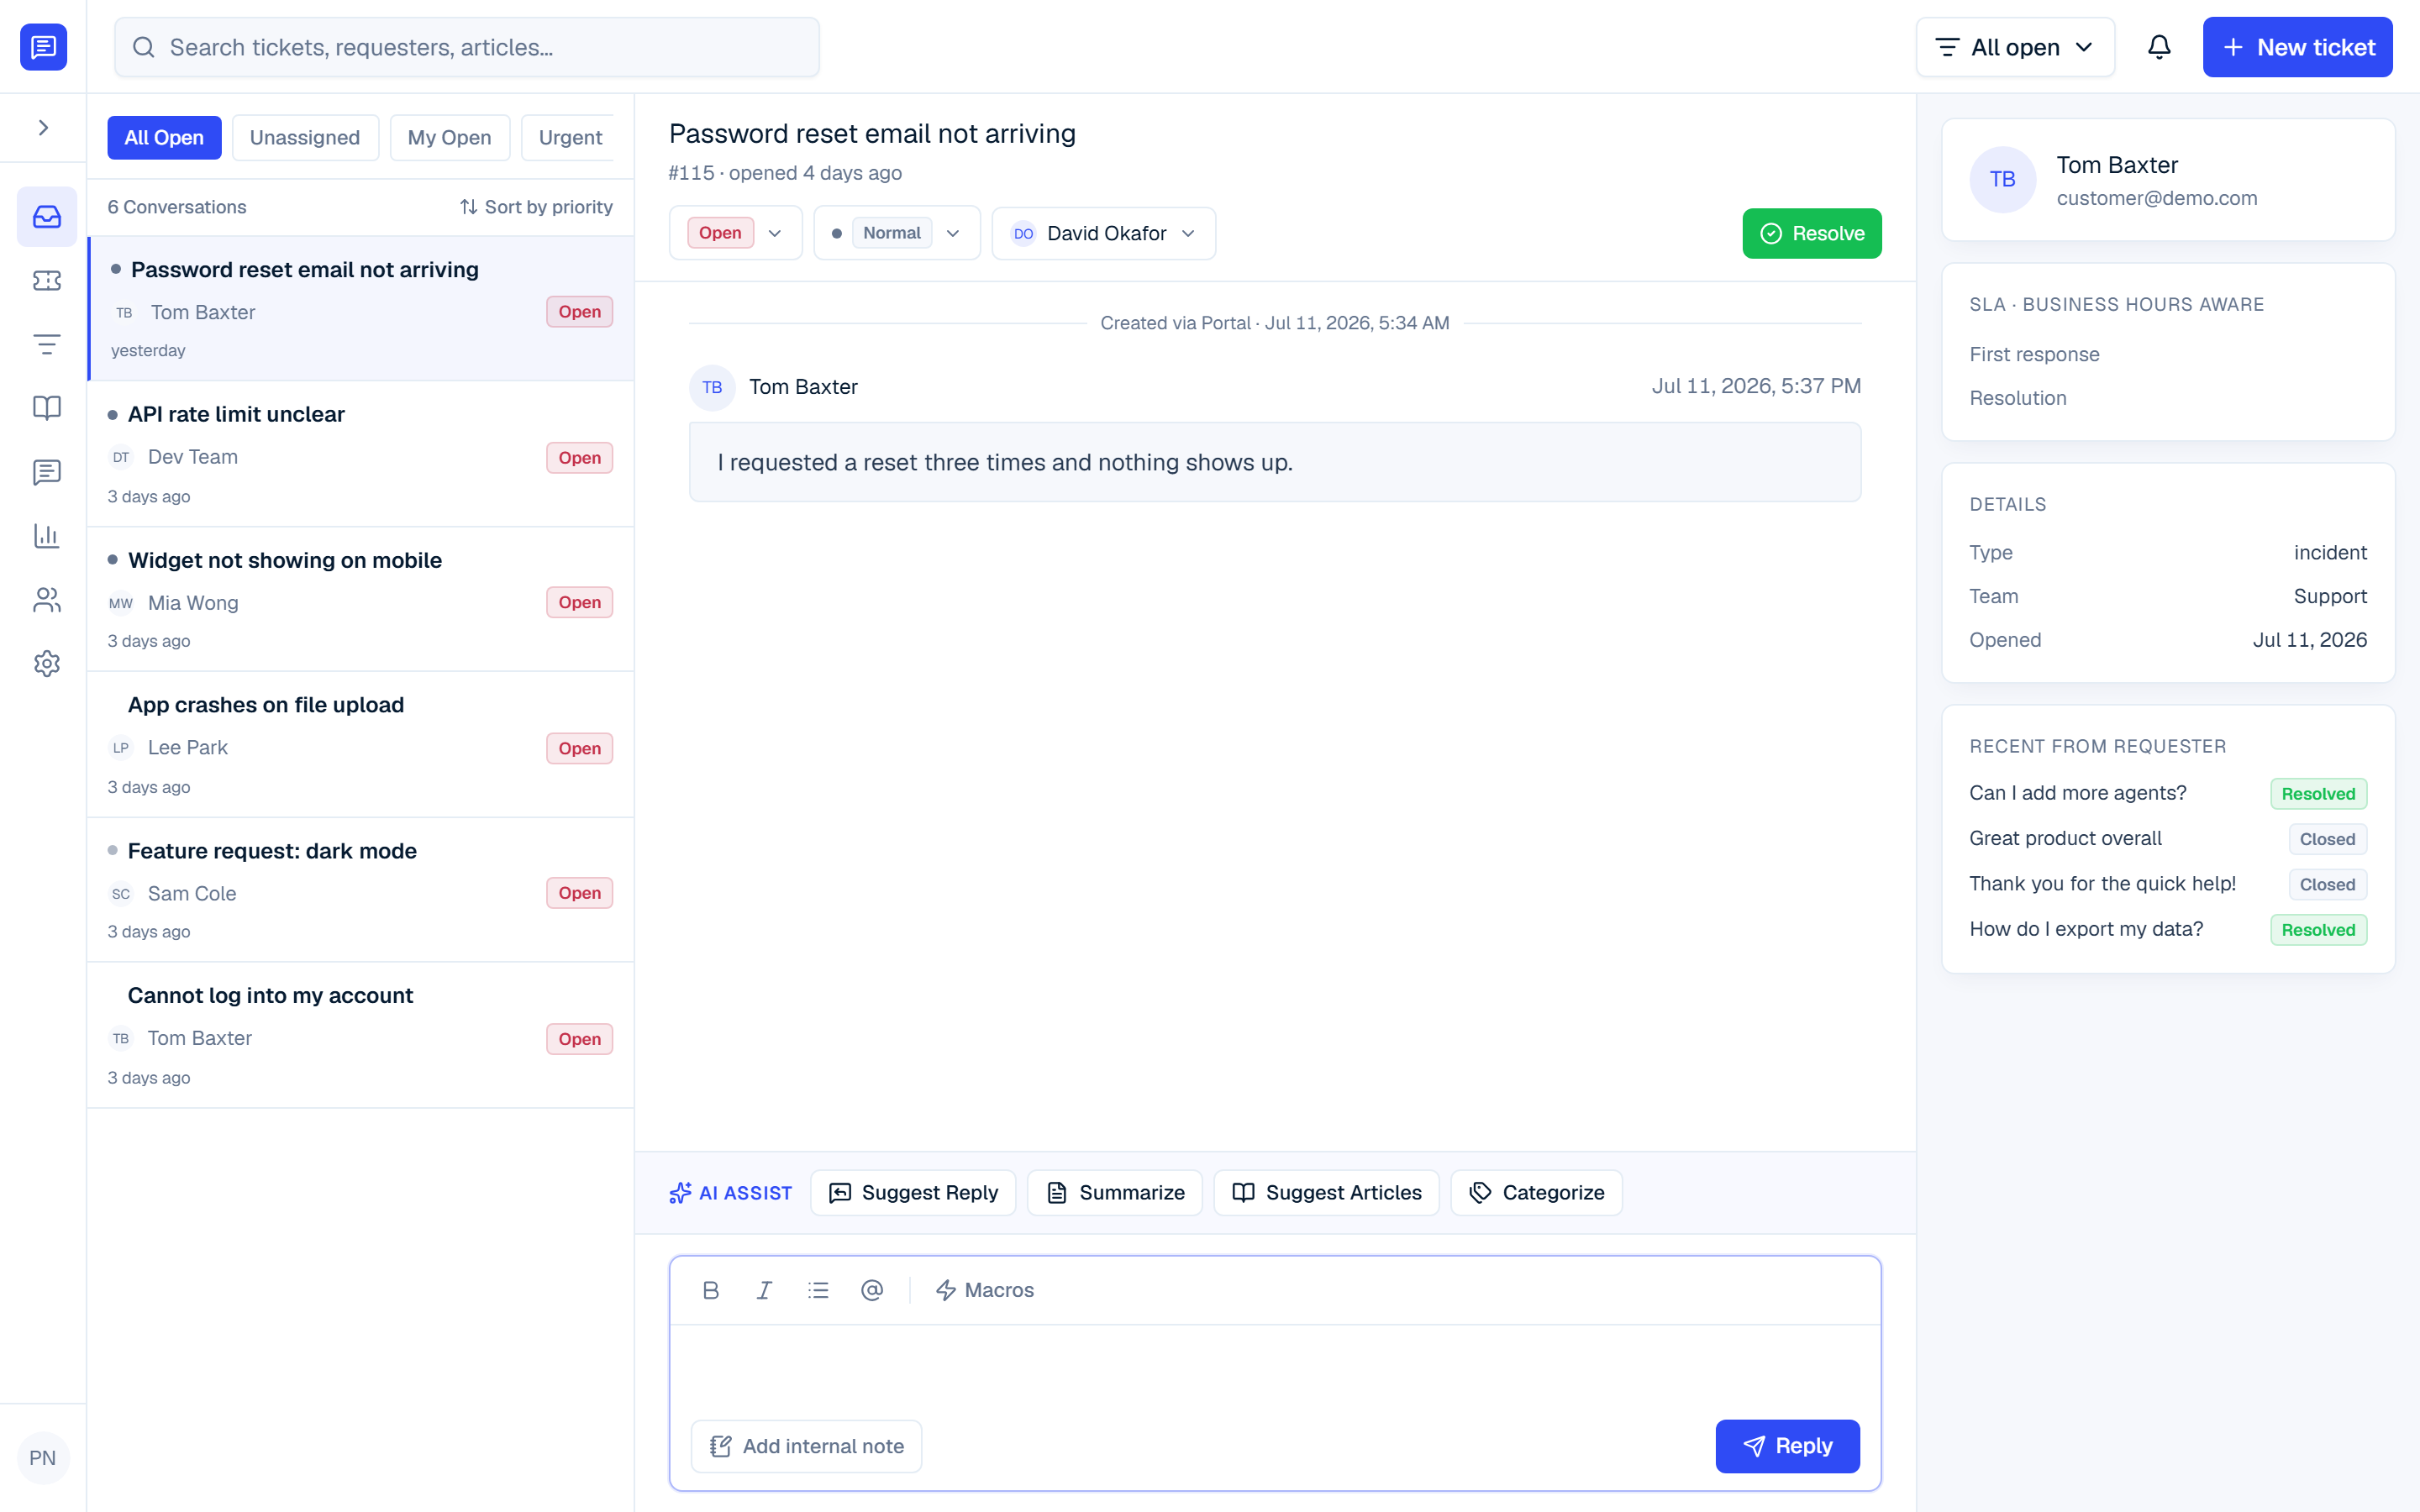Viewport: 2420px width, 1512px height.
Task: Click the AI Assist sparkle icon
Action: (x=681, y=1192)
